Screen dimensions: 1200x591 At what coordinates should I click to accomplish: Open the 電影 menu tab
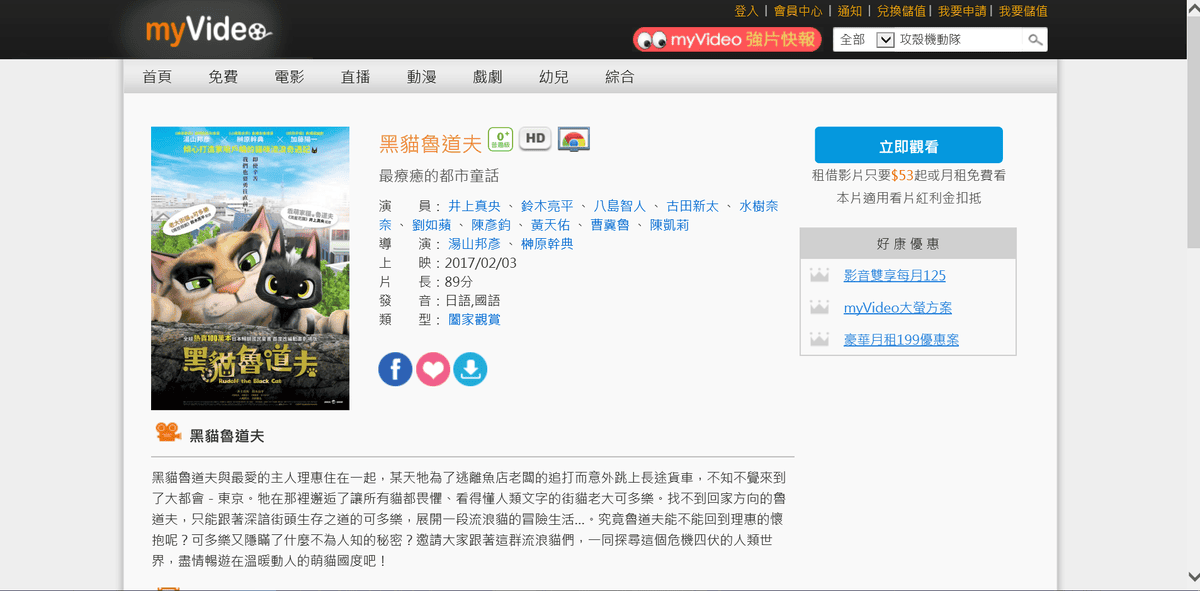pos(289,77)
